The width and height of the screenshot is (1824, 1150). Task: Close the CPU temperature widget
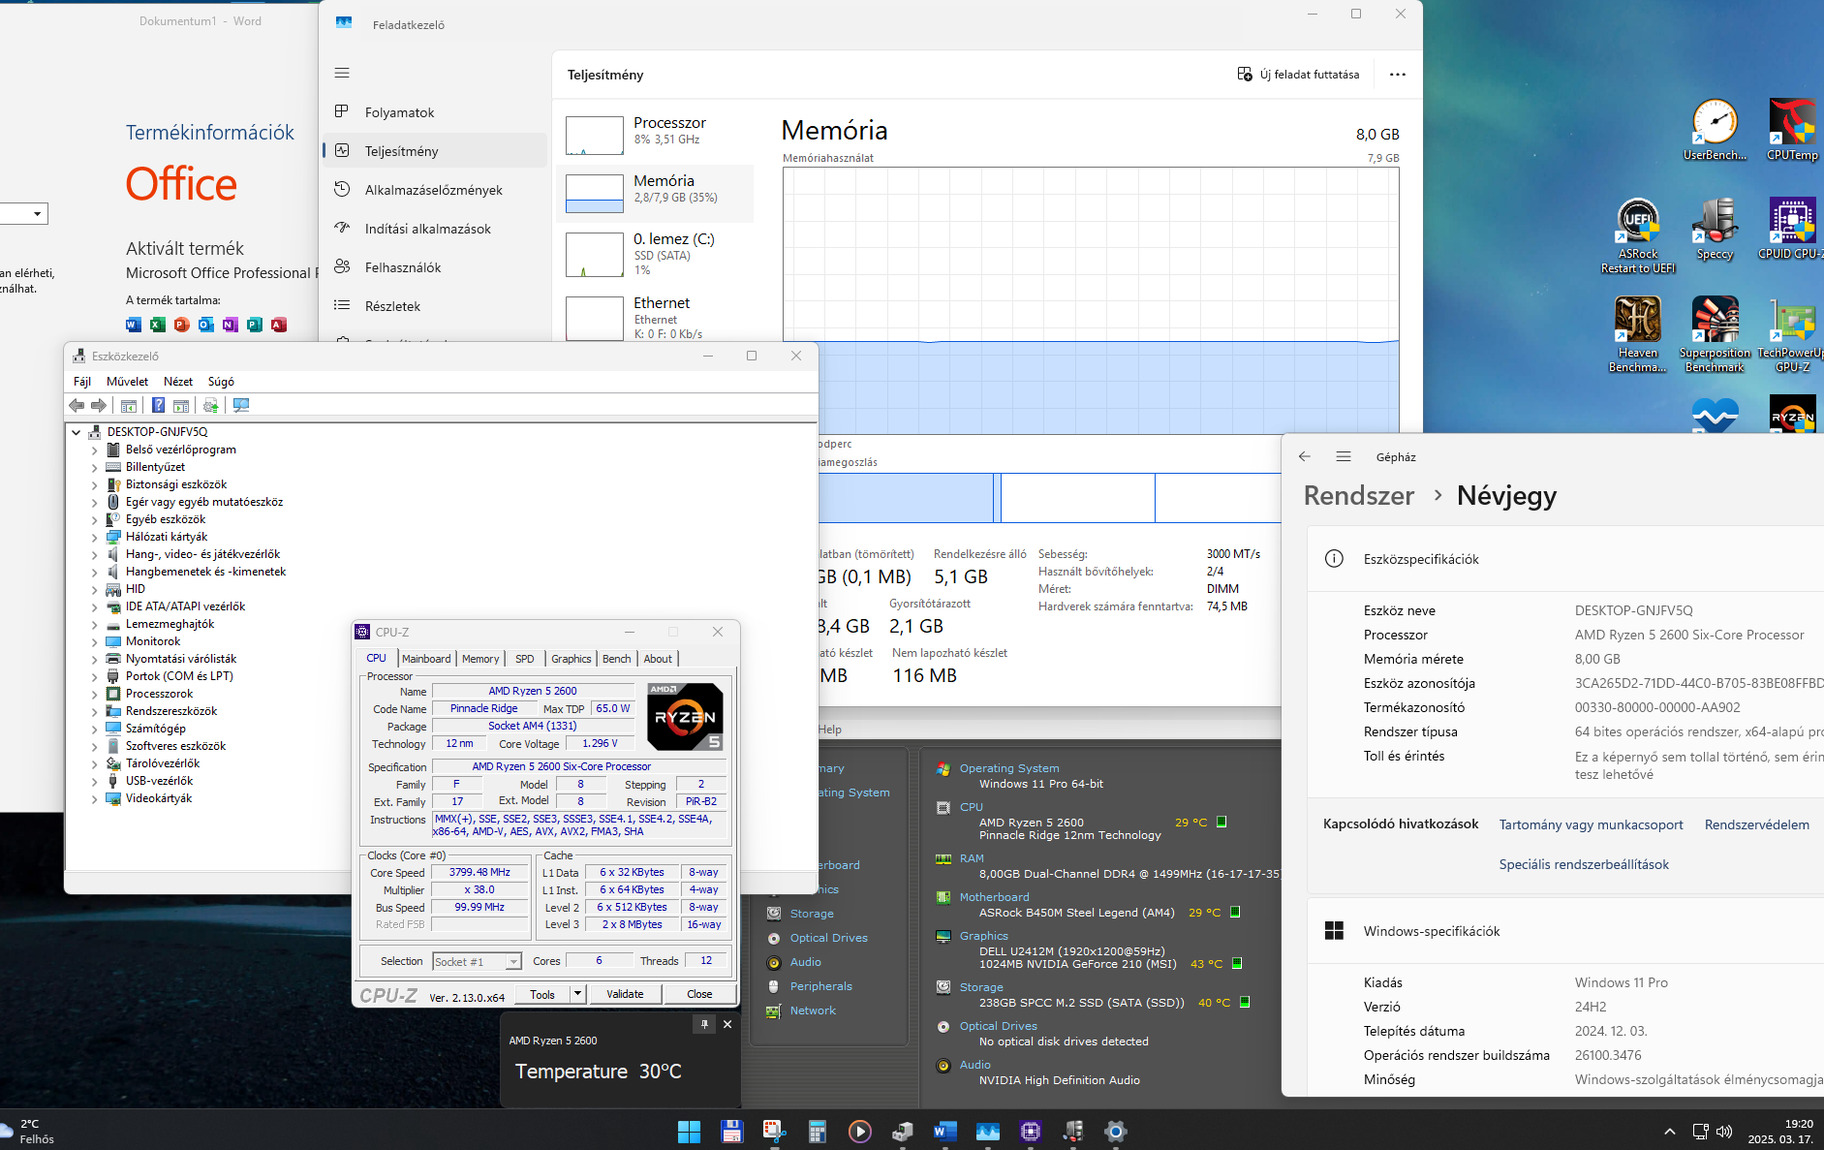coord(727,1024)
